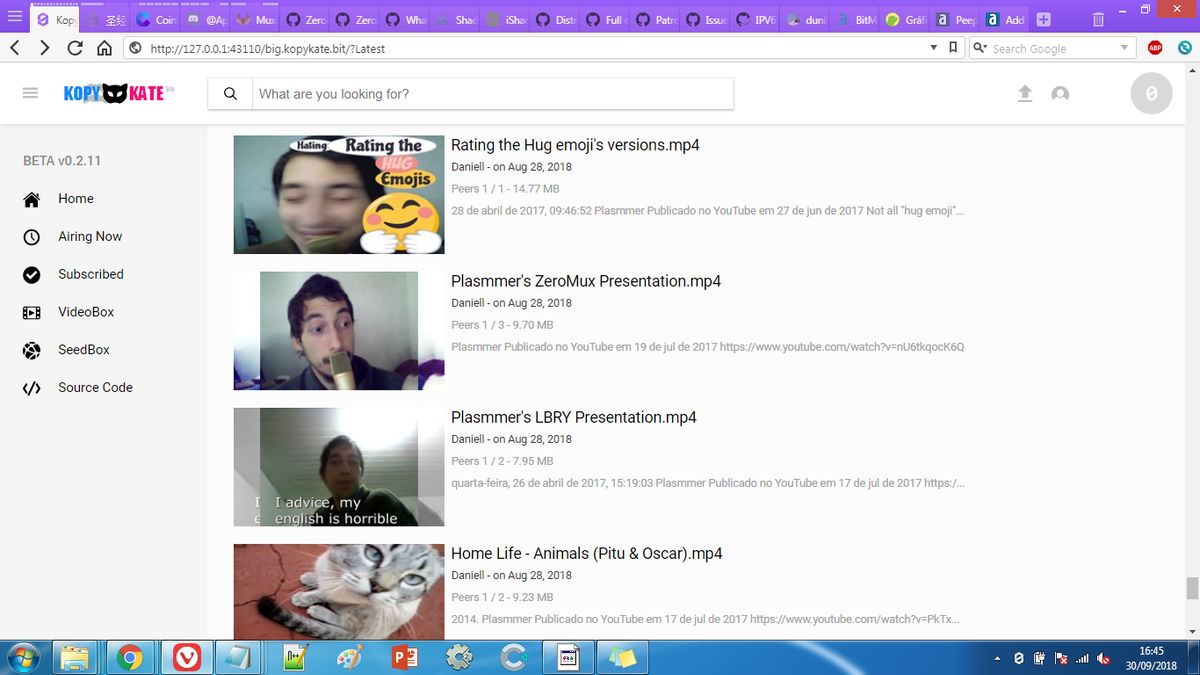Open the hamburger navigation menu

point(30,92)
